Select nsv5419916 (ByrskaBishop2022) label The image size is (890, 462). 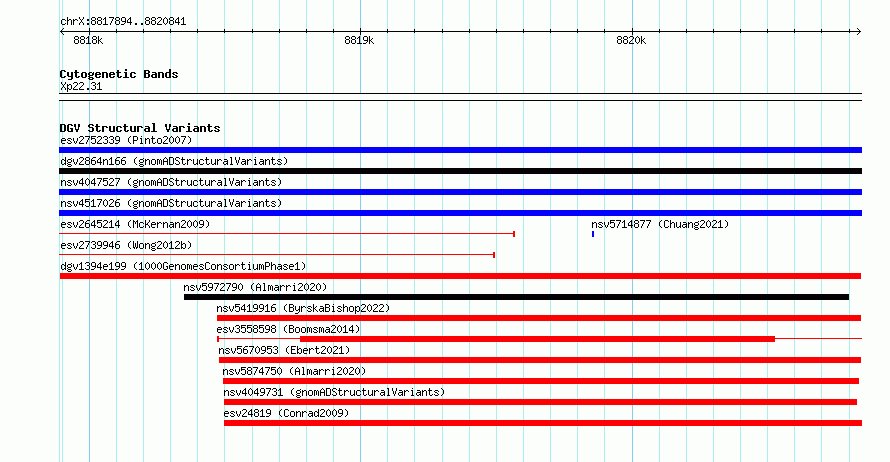tap(303, 308)
